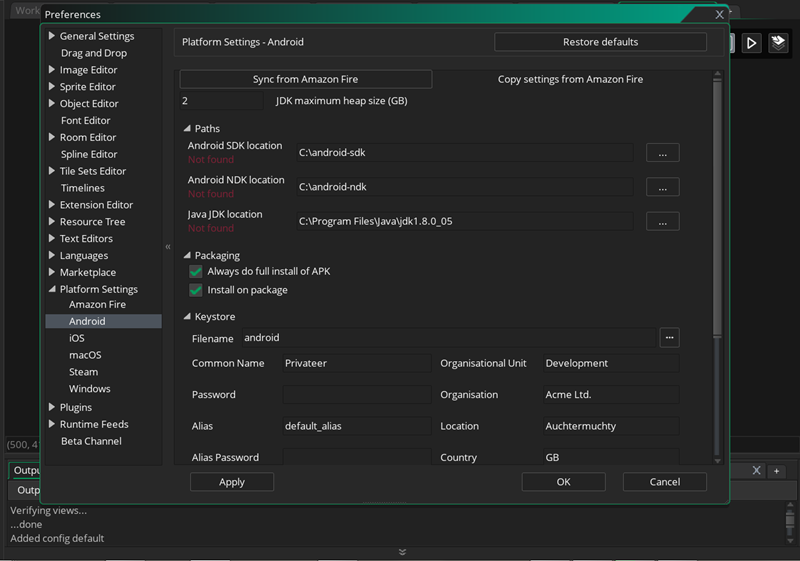Open keystore Filename browse button
The image size is (800, 561).
(669, 338)
